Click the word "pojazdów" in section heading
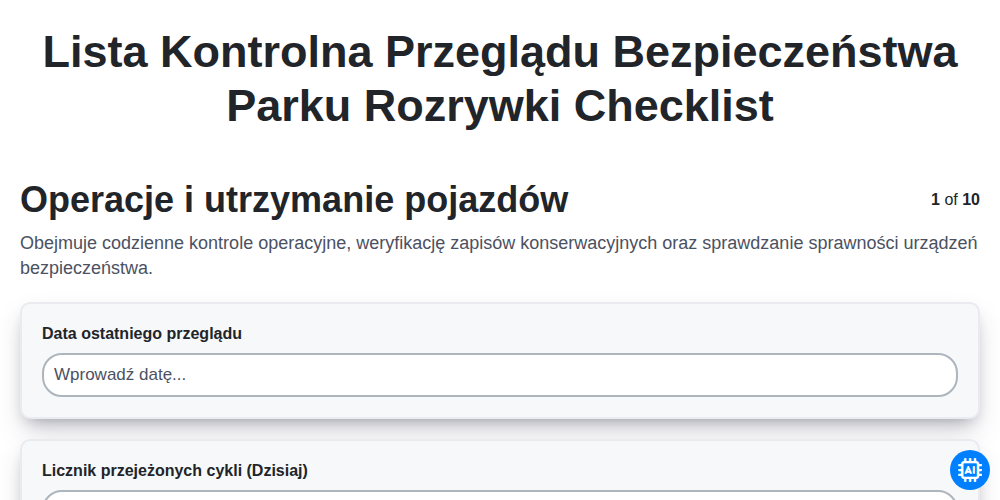The width and height of the screenshot is (1000, 500). pos(487,201)
